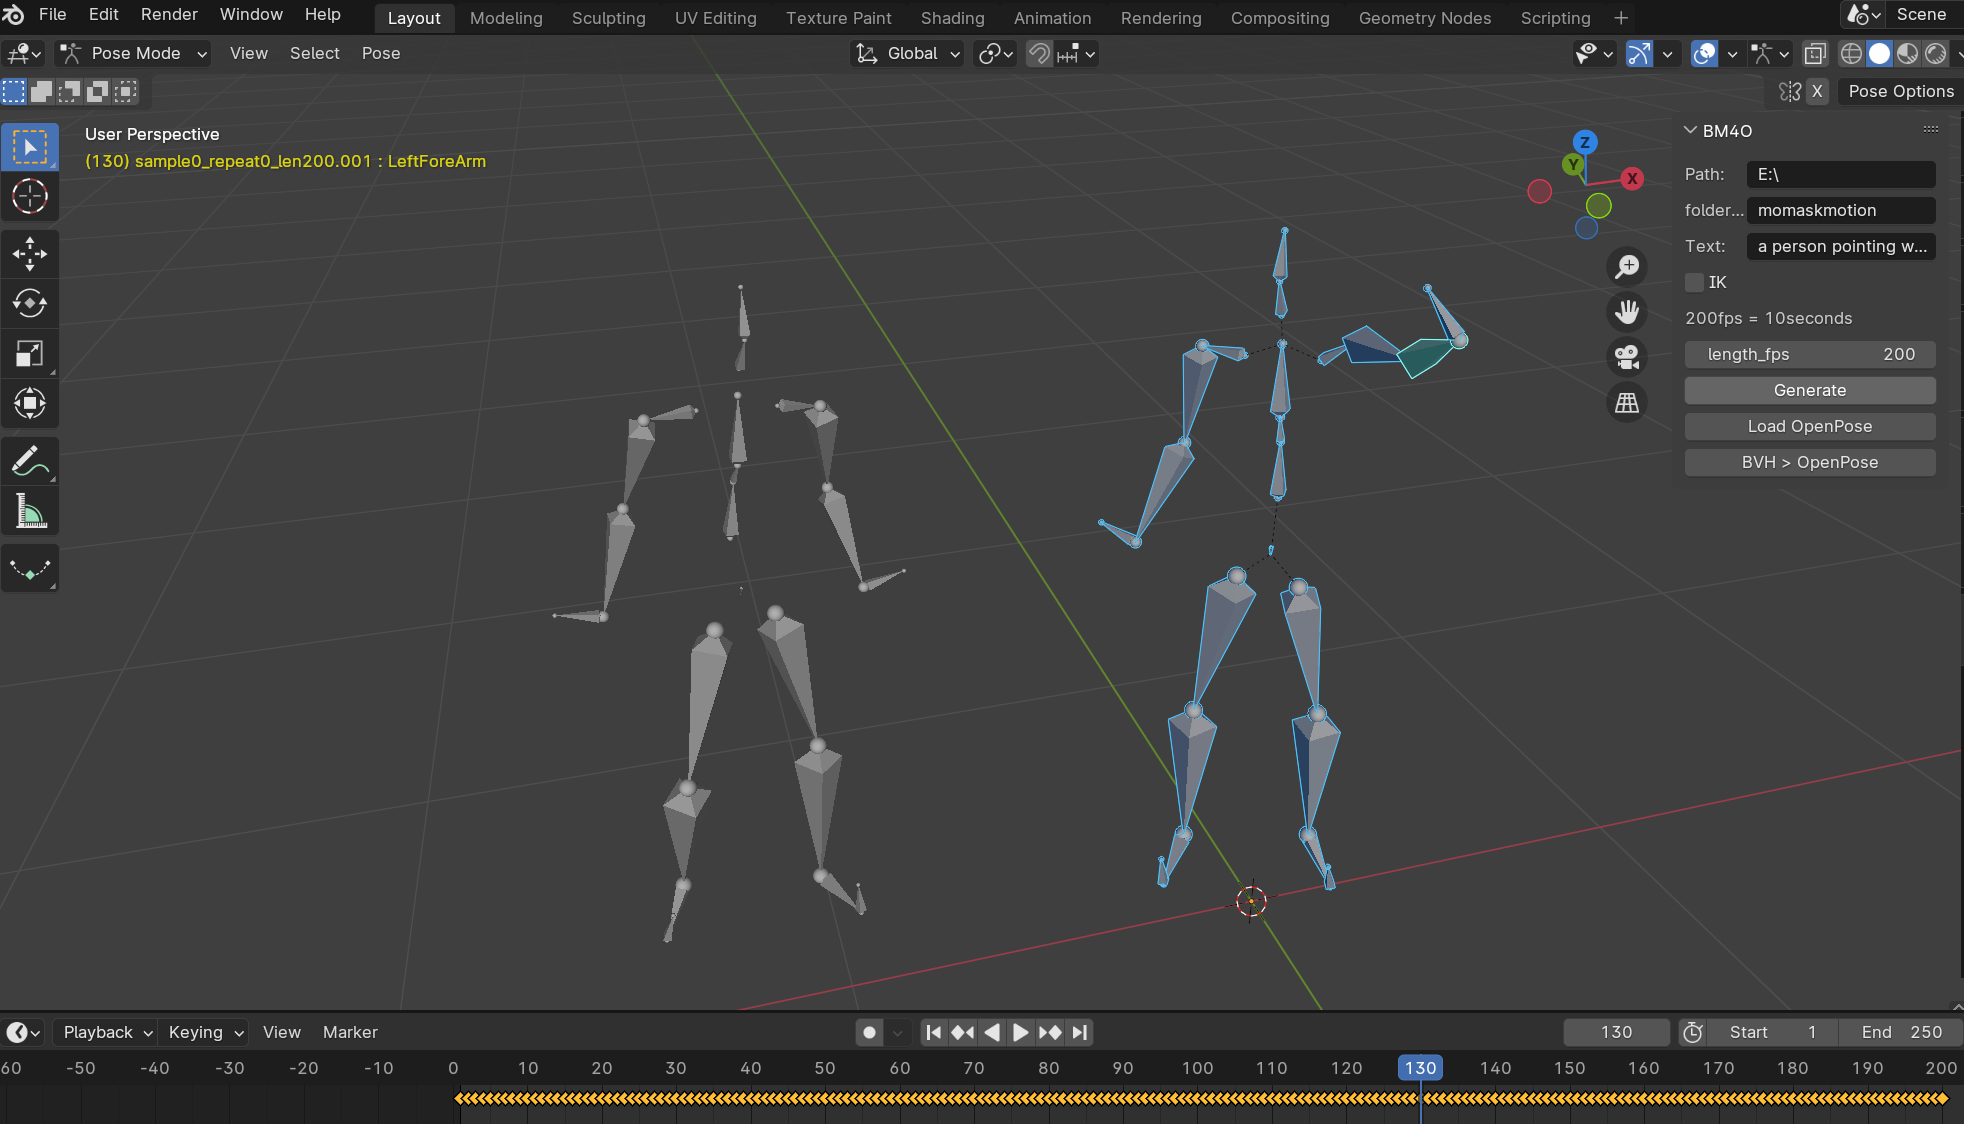
Task: Adjust the length_fps slider field
Action: [1809, 355]
